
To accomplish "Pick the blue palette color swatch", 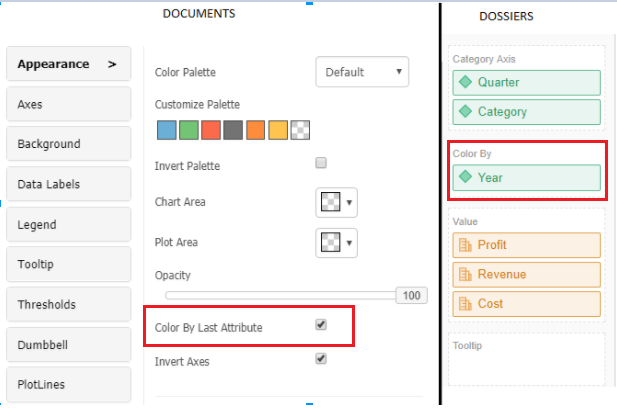I will pyautogui.click(x=166, y=129).
